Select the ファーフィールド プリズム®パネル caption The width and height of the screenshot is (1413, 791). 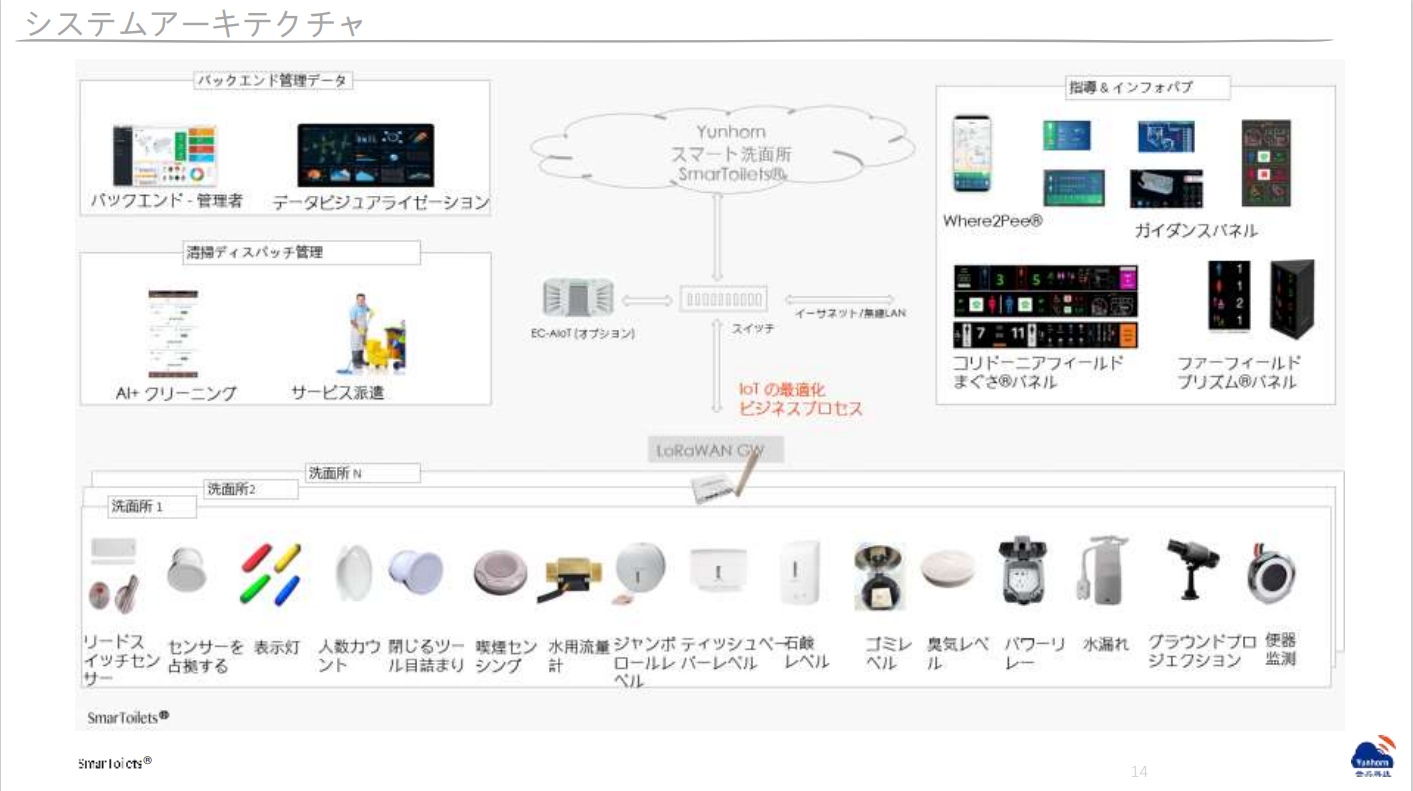(x=1238, y=372)
